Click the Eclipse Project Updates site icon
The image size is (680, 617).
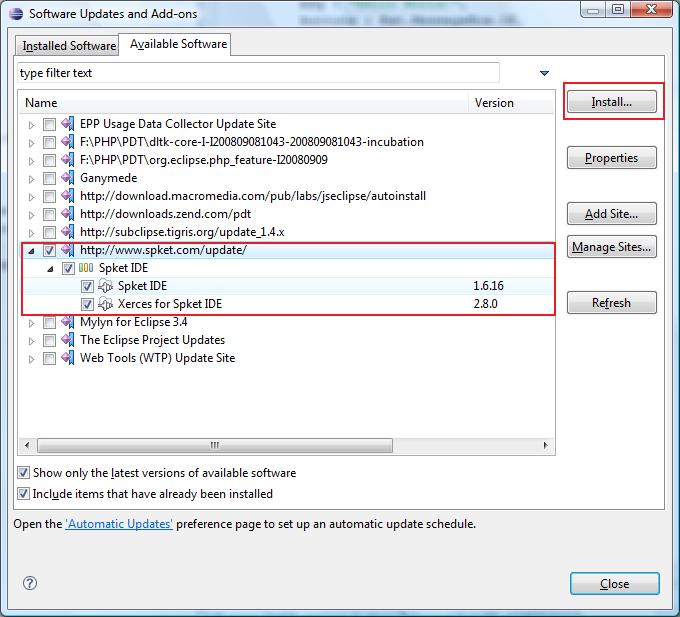(68, 340)
